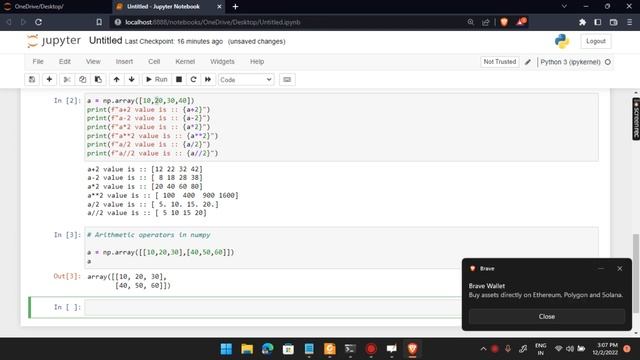This screenshot has height=360, width=640.
Task: Click the zoom magnifier icon in address bar
Action: click(471, 22)
